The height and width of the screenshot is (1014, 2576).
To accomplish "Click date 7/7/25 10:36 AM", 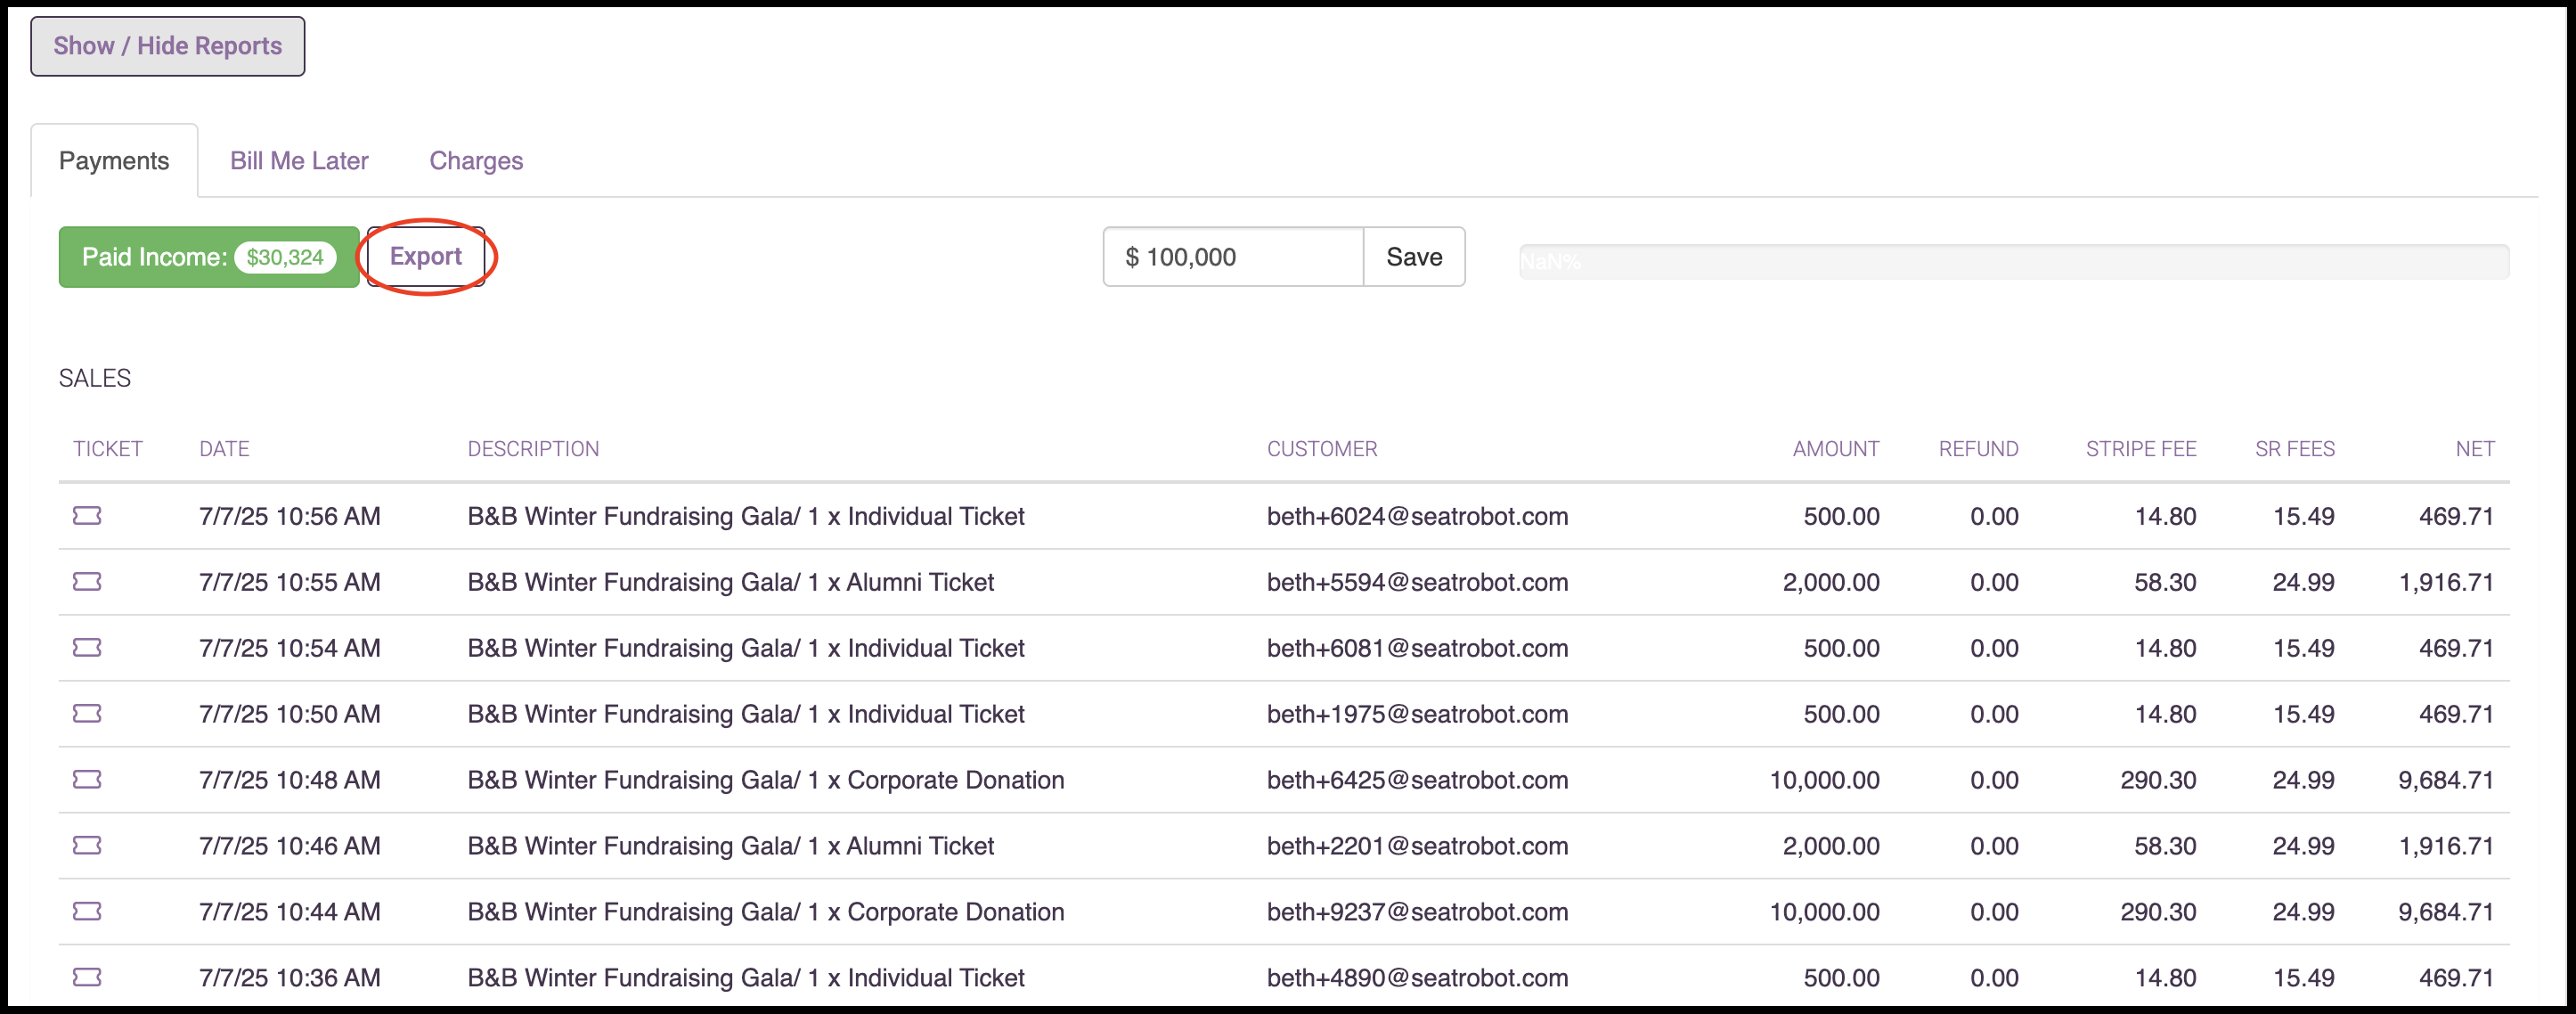I will pyautogui.click(x=290, y=978).
